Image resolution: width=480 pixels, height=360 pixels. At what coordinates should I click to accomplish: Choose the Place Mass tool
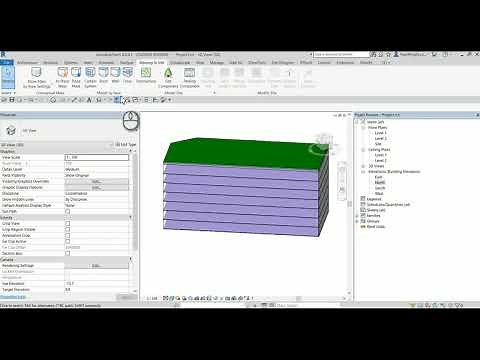(x=76, y=77)
